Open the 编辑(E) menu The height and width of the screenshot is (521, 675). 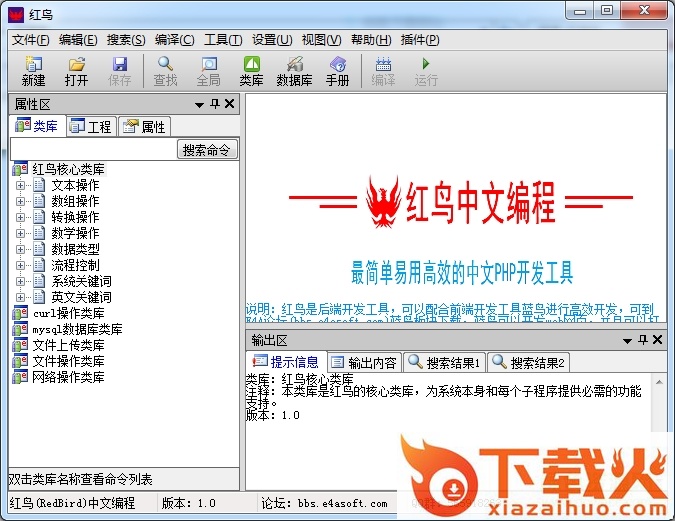click(x=78, y=40)
